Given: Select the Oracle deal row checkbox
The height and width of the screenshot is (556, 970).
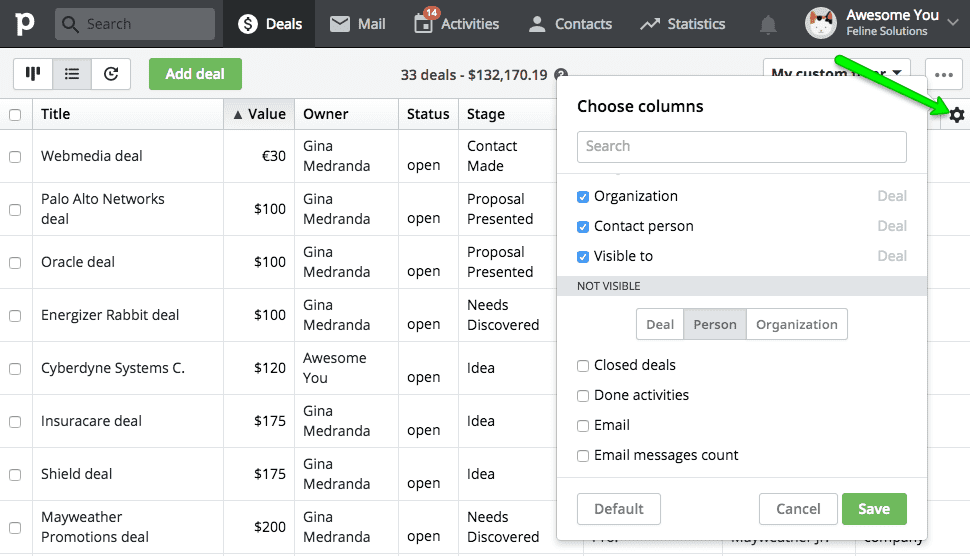Looking at the screenshot, I should point(15,263).
